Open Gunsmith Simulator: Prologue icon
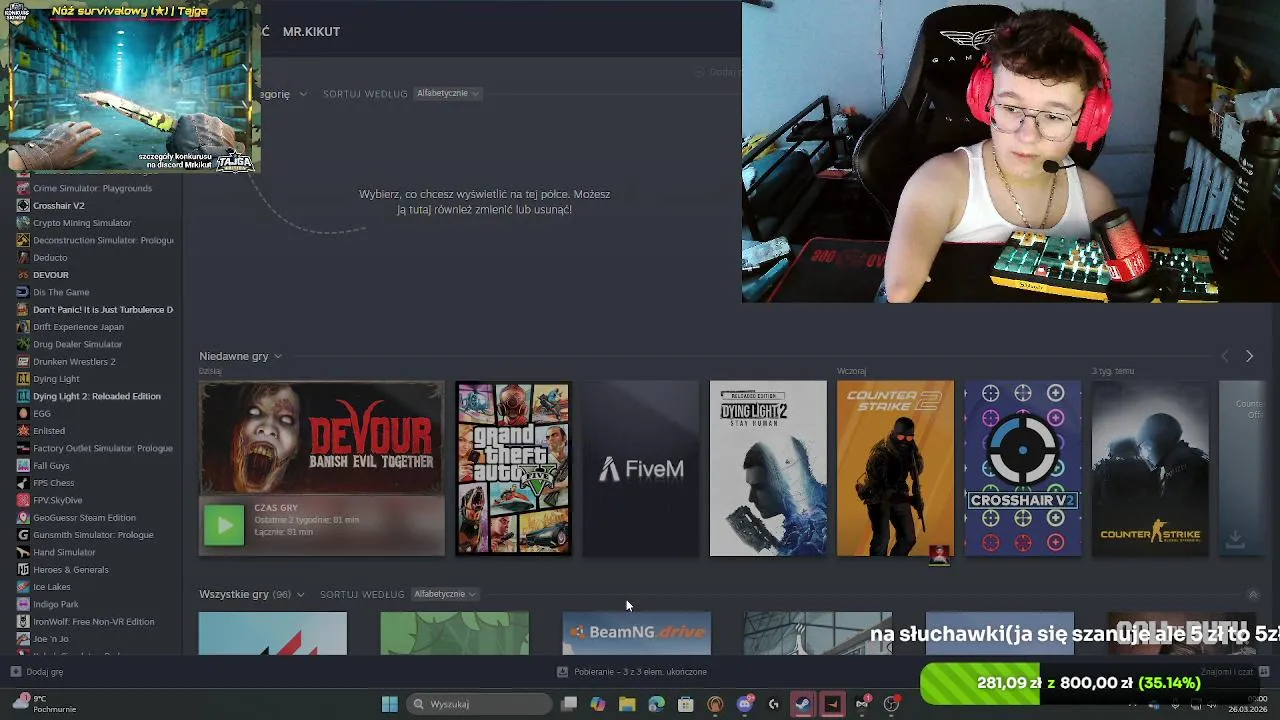The image size is (1280, 720). (x=23, y=535)
